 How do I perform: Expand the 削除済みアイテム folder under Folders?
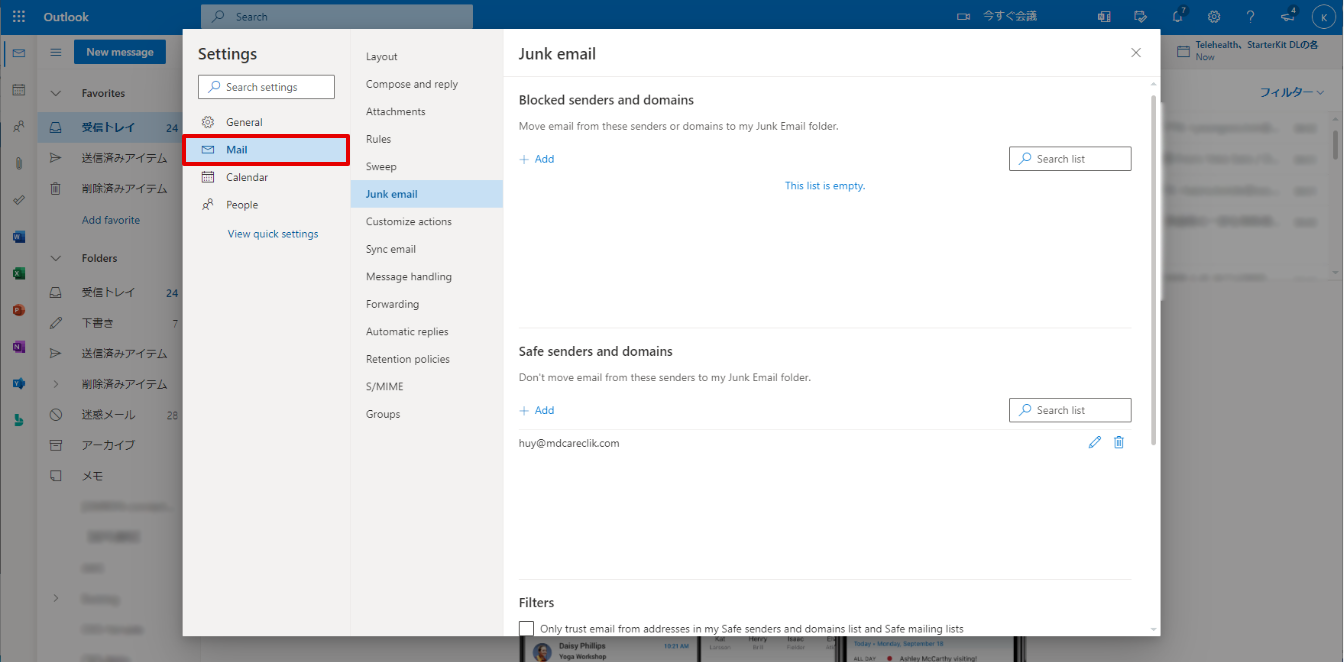coord(56,384)
